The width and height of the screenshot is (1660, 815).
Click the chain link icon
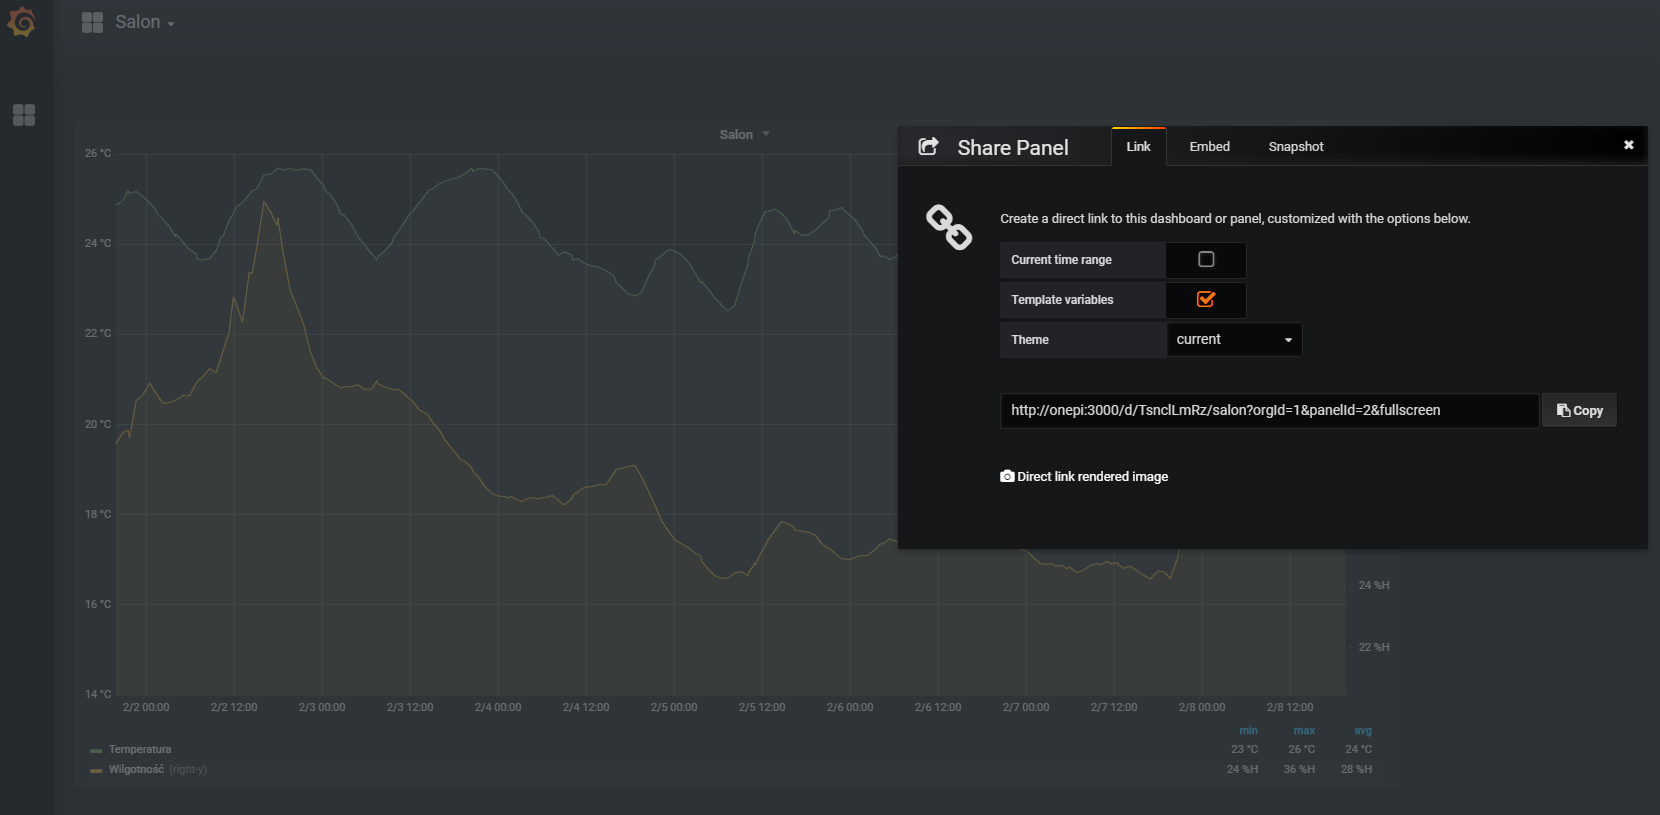(x=948, y=227)
